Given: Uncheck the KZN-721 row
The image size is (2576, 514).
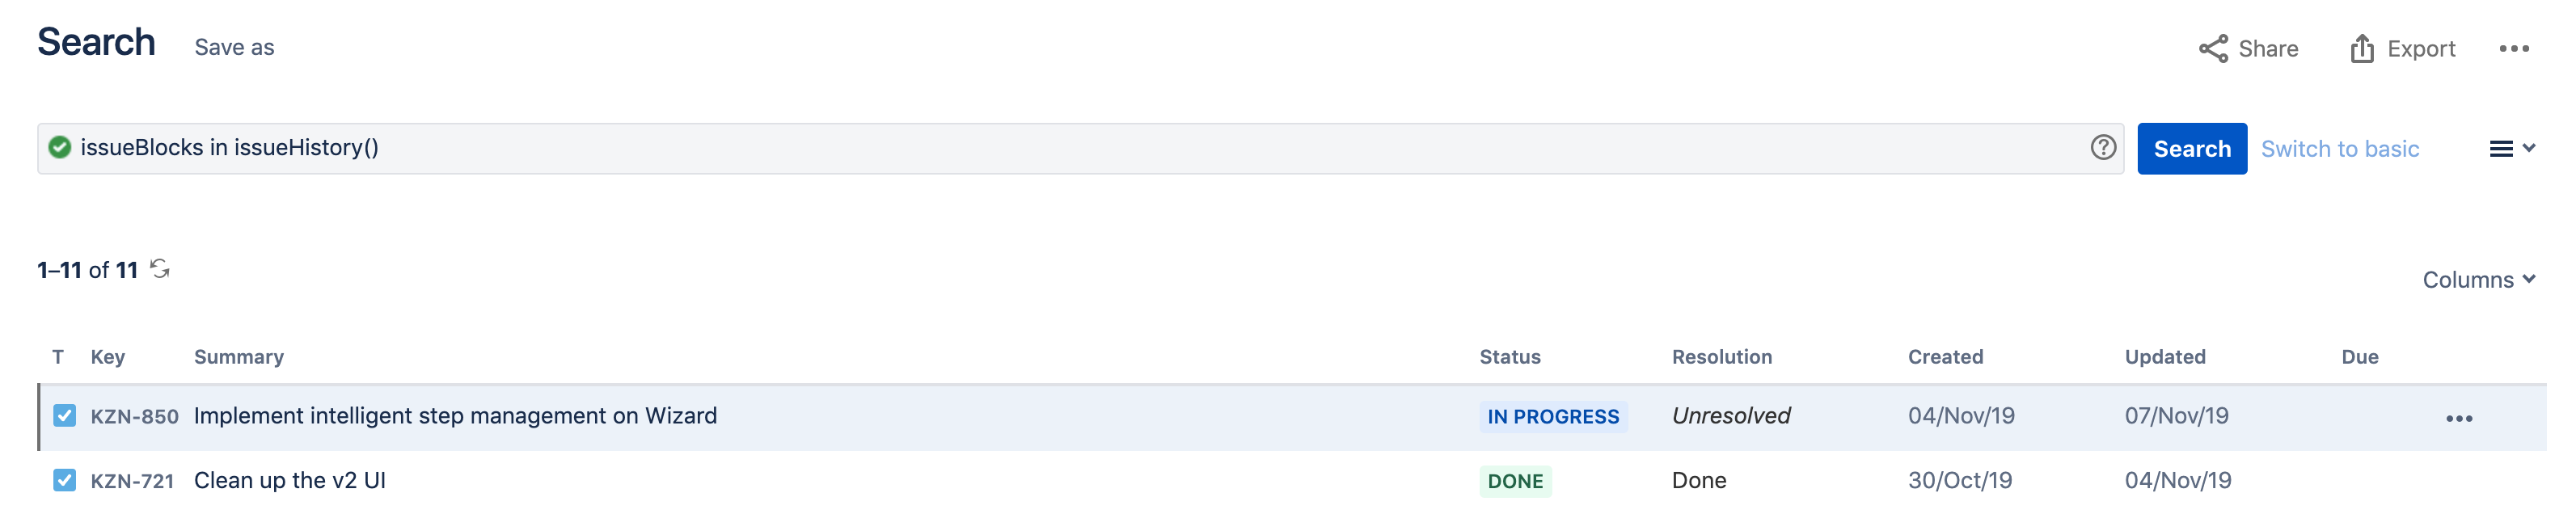Looking at the screenshot, I should coord(64,479).
